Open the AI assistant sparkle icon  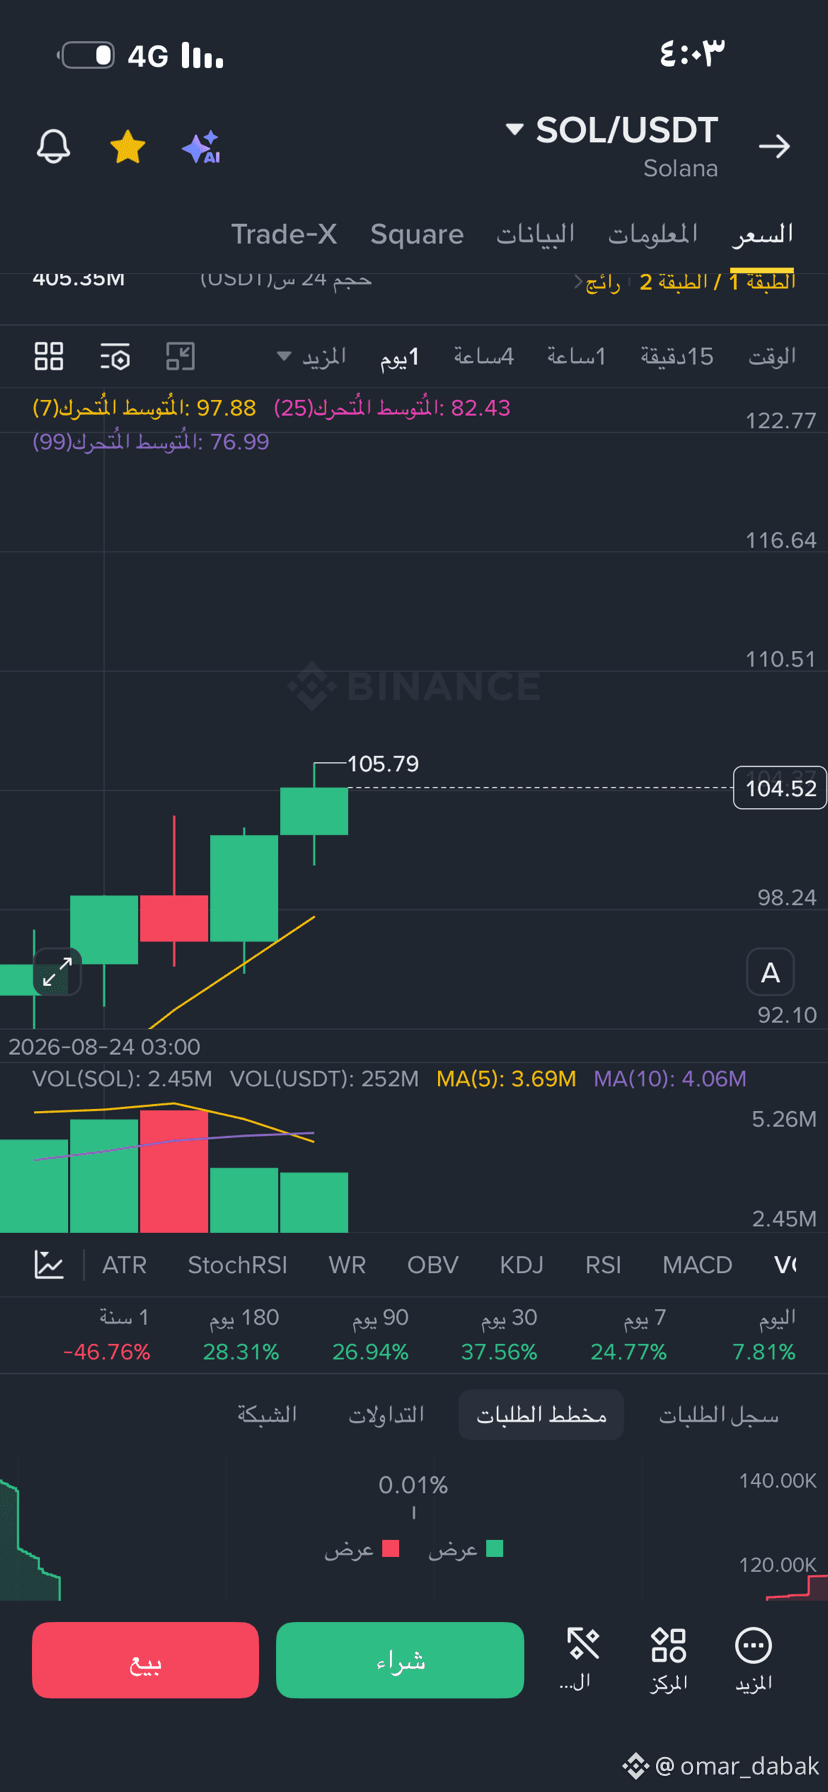pyautogui.click(x=200, y=147)
